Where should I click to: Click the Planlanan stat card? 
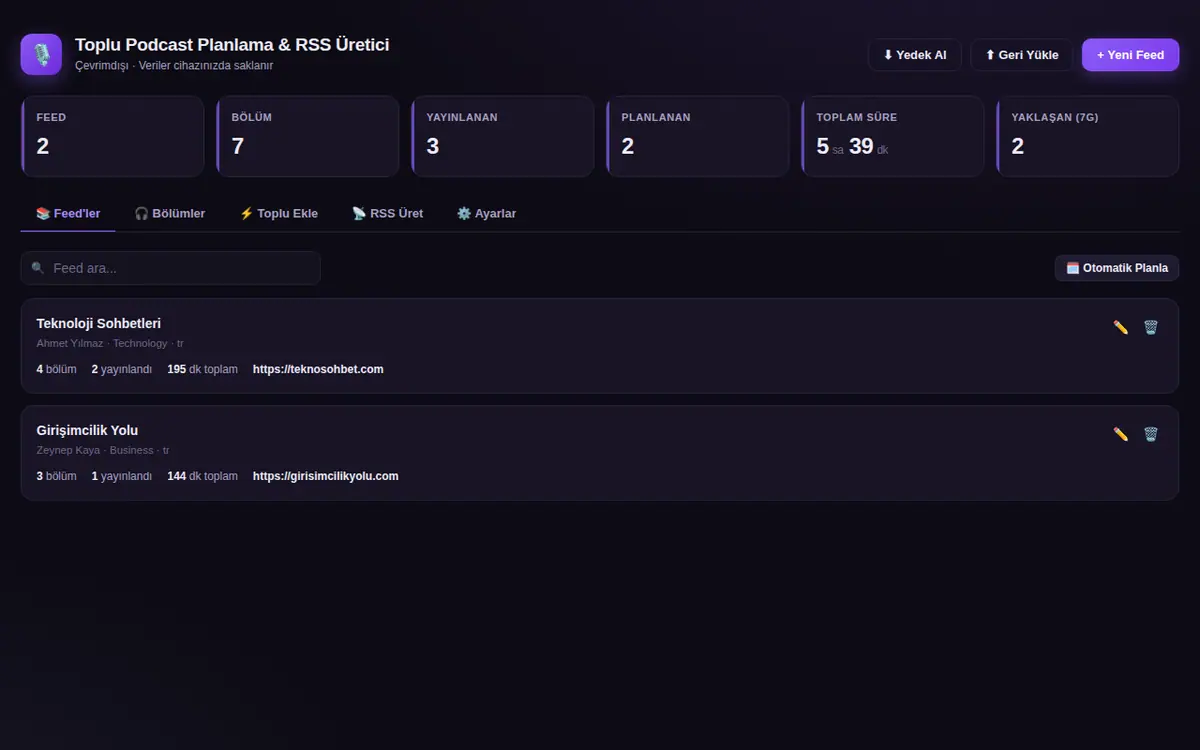pos(697,136)
